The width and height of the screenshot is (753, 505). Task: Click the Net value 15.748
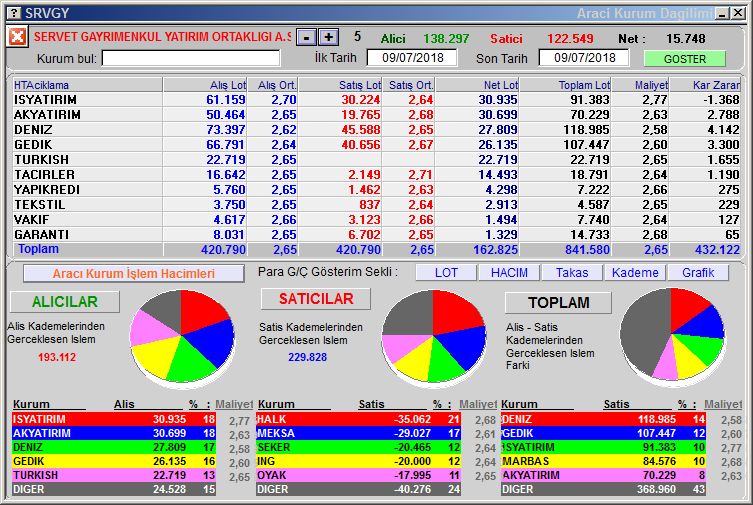pyautogui.click(x=686, y=38)
